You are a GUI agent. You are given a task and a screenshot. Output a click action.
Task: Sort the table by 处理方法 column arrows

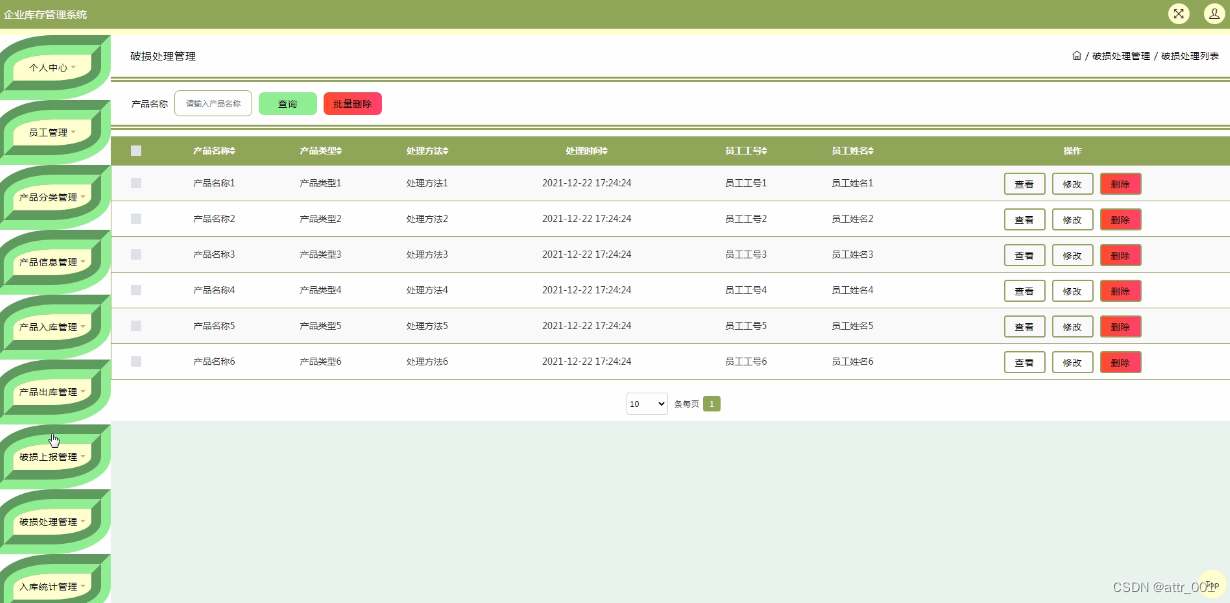(446, 151)
